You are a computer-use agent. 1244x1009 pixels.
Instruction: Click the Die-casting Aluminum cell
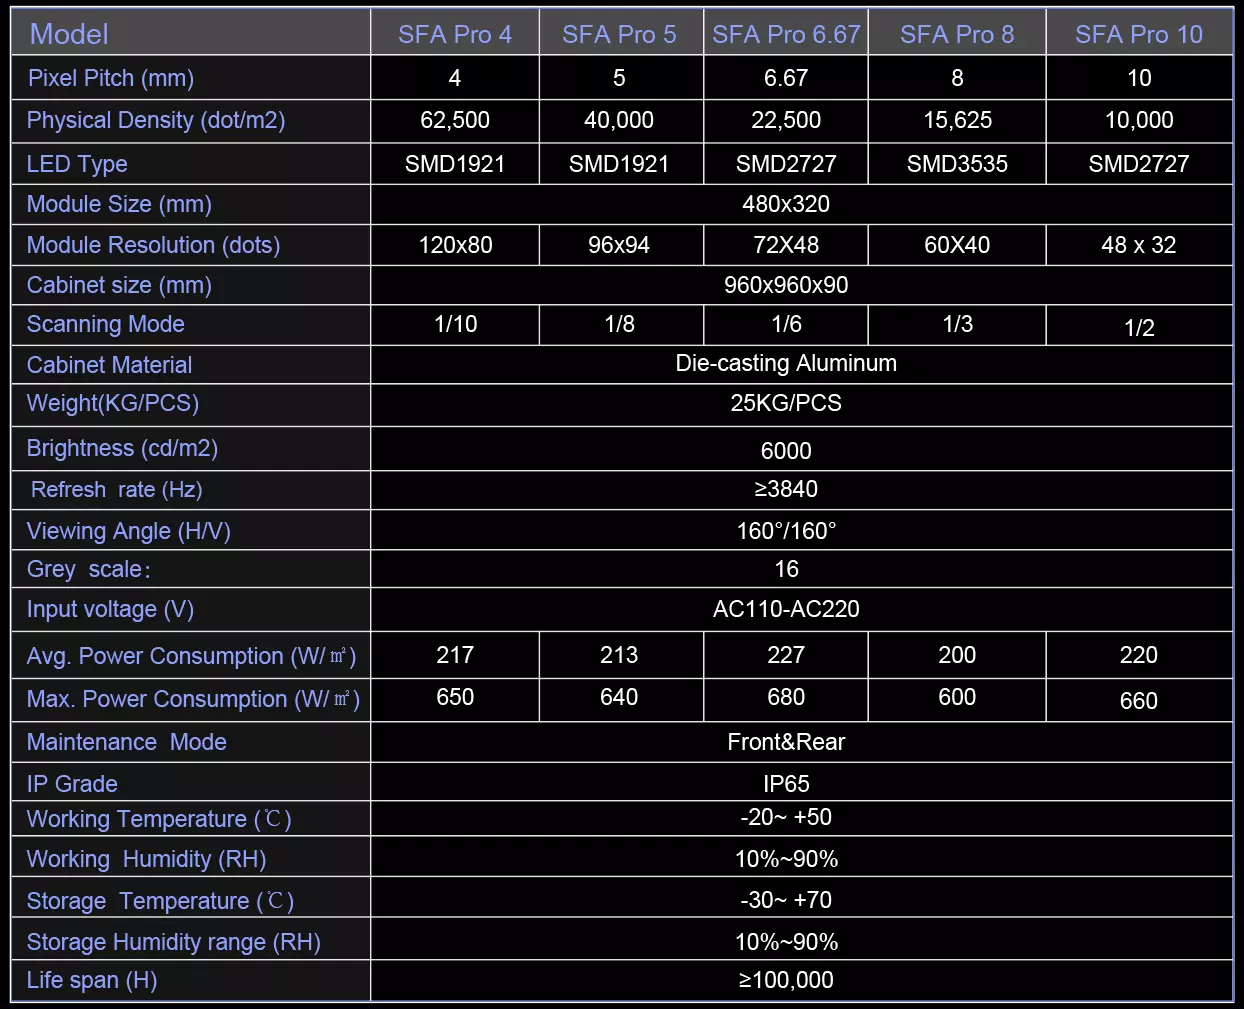click(786, 363)
